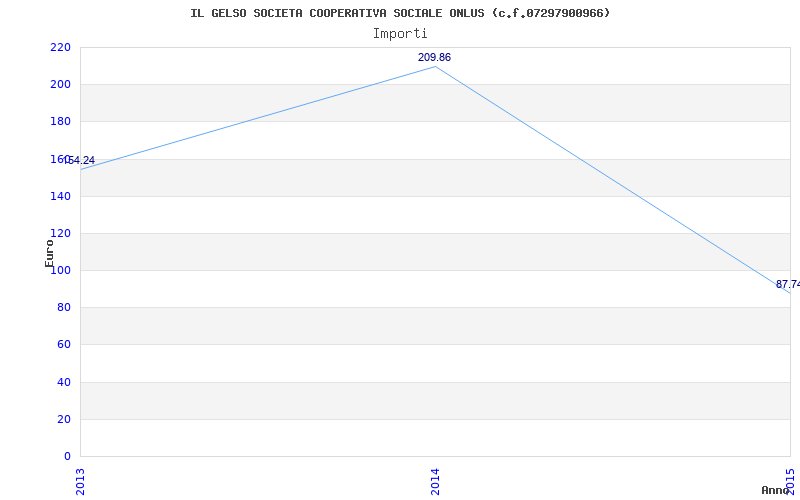The height and width of the screenshot is (500, 800).
Task: Click the chart title with IL GELSO
Action: (x=400, y=13)
